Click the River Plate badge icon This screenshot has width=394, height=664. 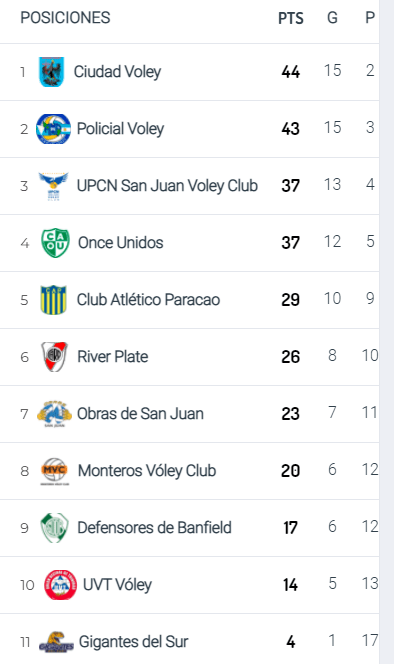(x=54, y=357)
